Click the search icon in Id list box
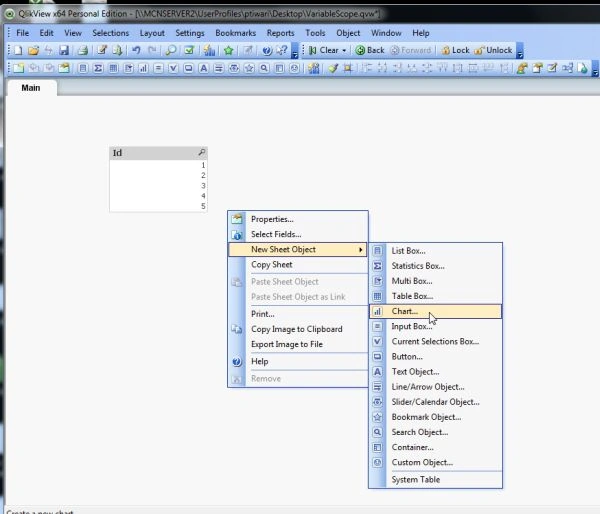Viewport: 600px width, 514px height. (202, 153)
